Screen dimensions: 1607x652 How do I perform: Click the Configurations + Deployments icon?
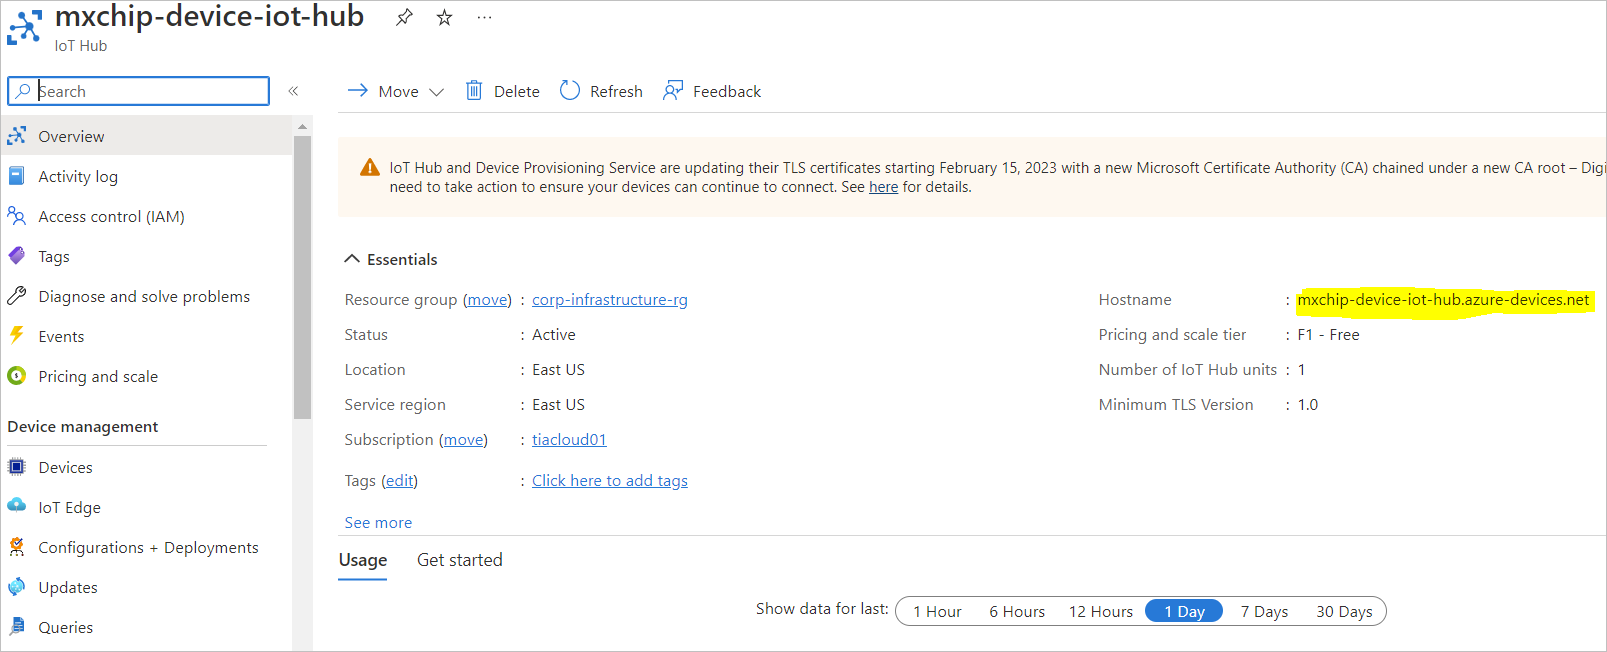(x=17, y=547)
